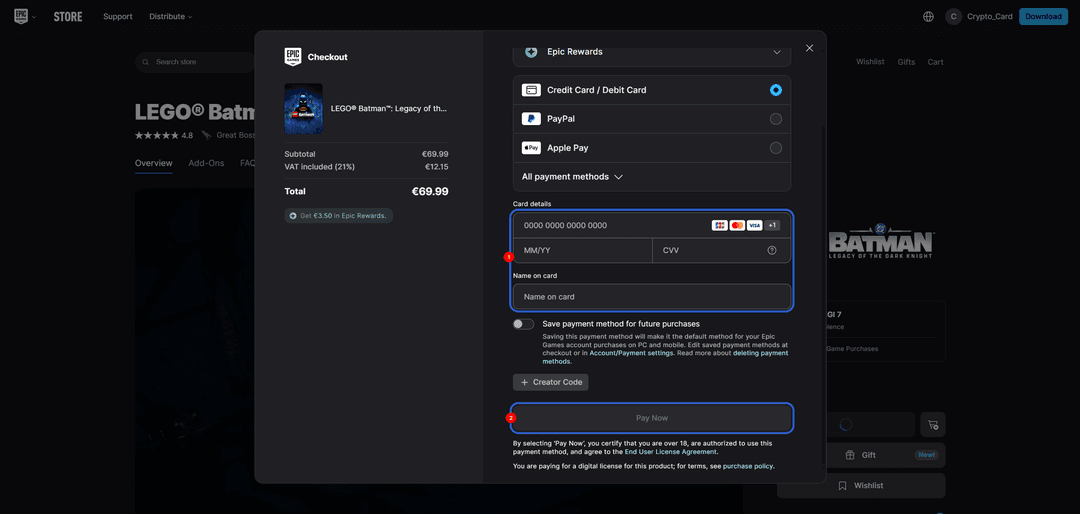Click the Epic Games logo in top bar
This screenshot has height=514, width=1080.
click(x=21, y=16)
